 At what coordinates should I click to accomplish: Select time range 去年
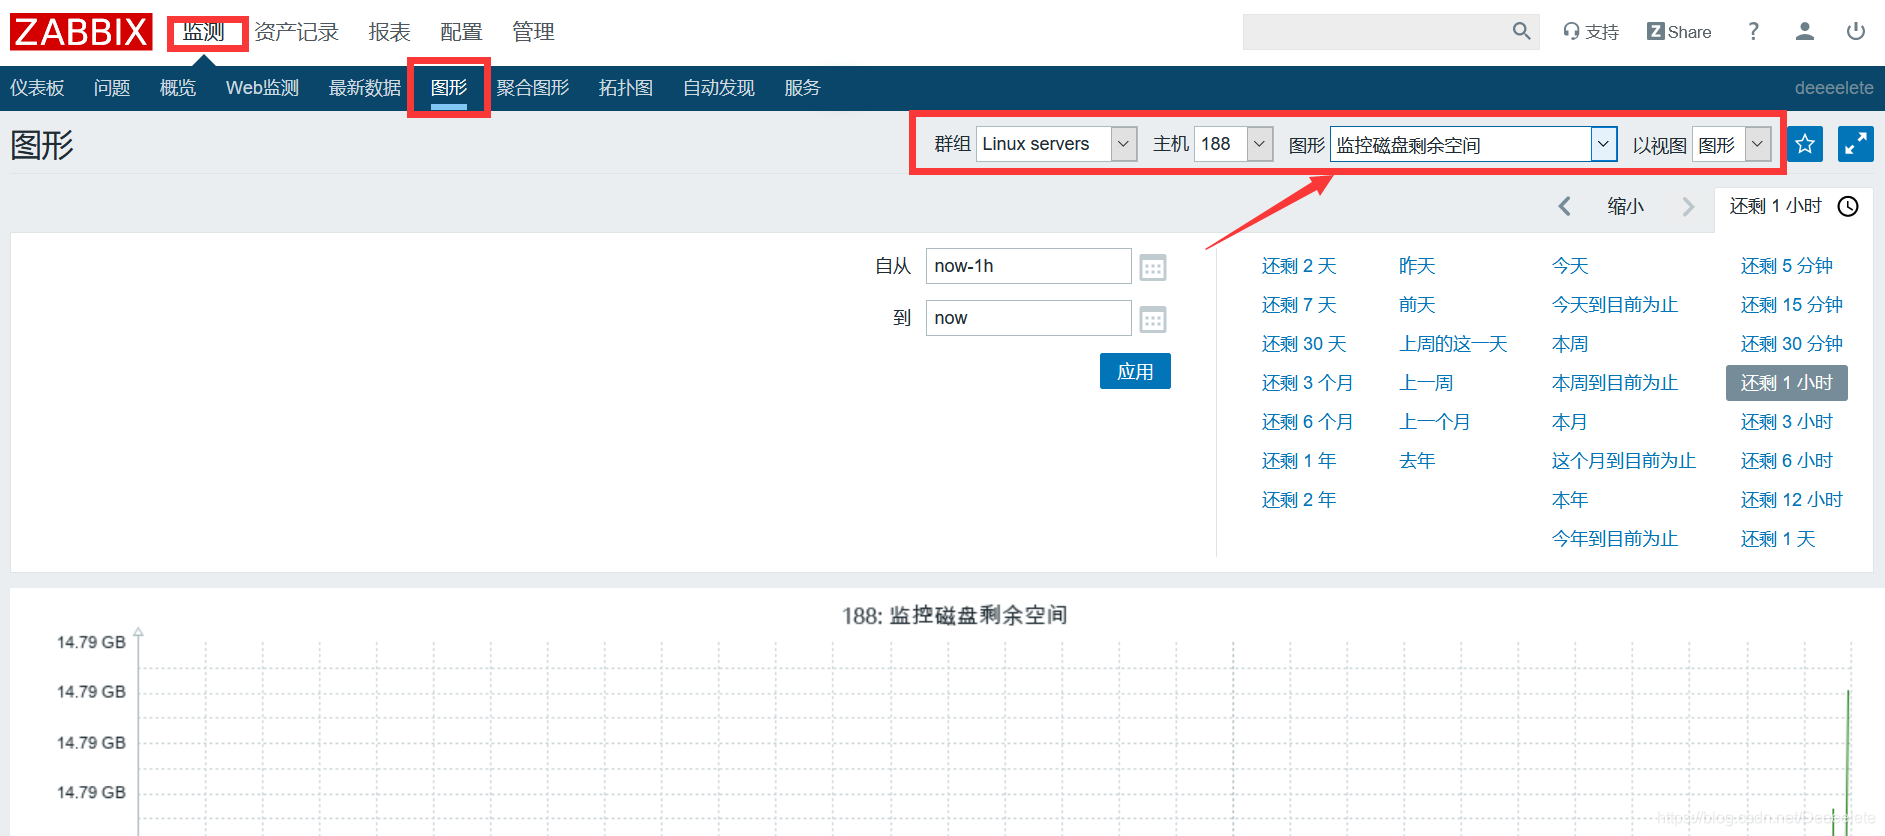click(x=1417, y=461)
